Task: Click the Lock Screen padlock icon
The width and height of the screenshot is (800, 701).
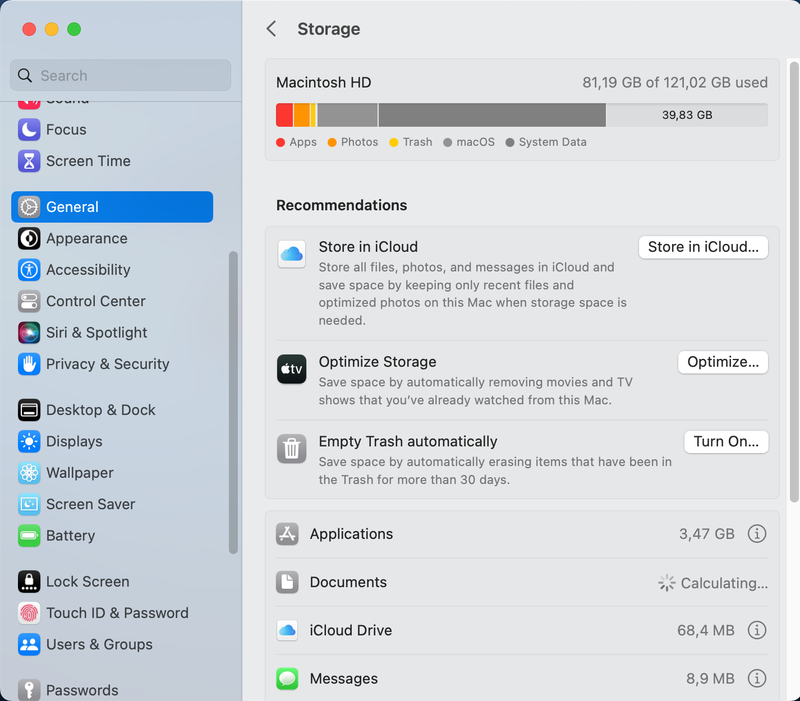Action: (x=29, y=582)
